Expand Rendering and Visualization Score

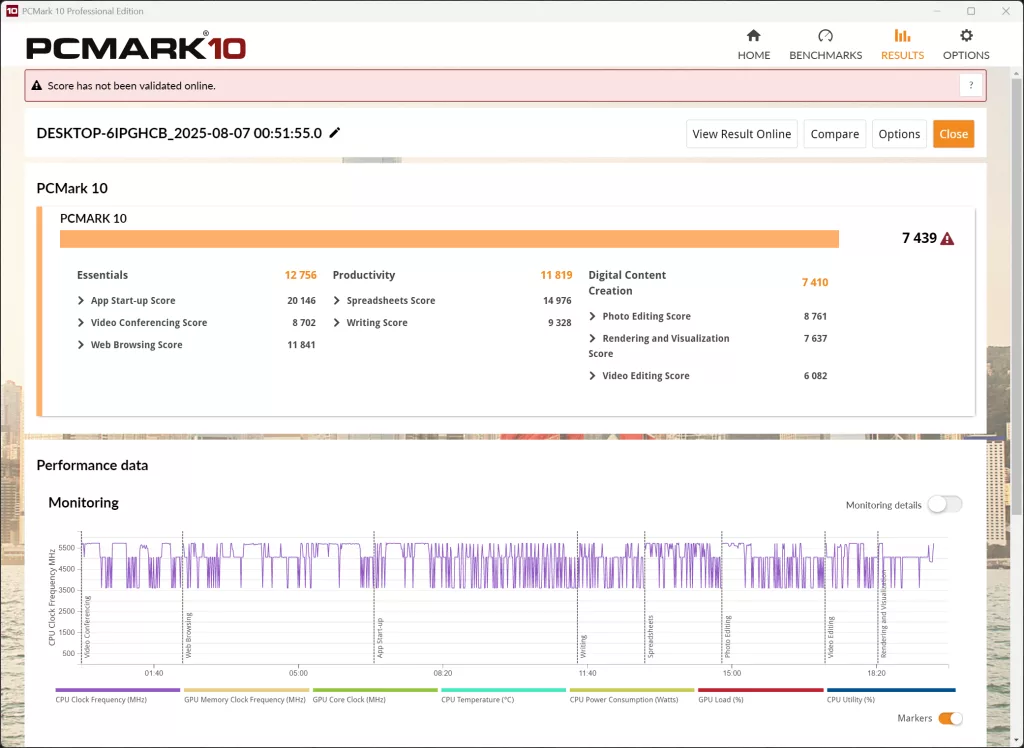[x=592, y=338]
